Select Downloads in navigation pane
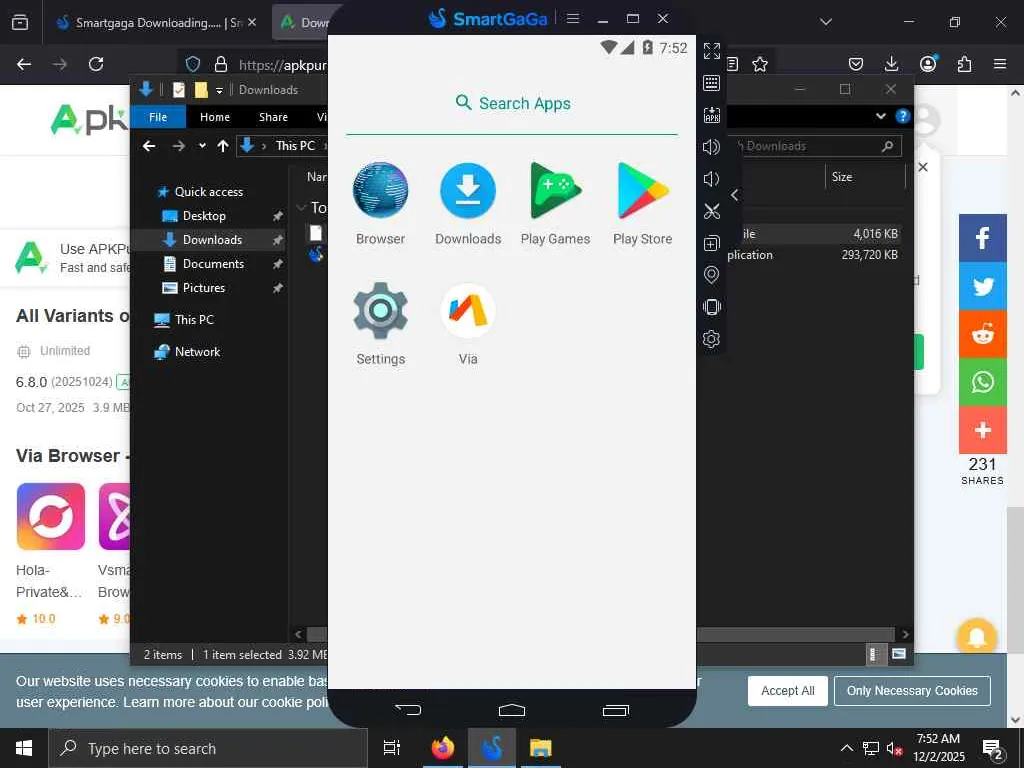The width and height of the screenshot is (1024, 768). (x=203, y=240)
